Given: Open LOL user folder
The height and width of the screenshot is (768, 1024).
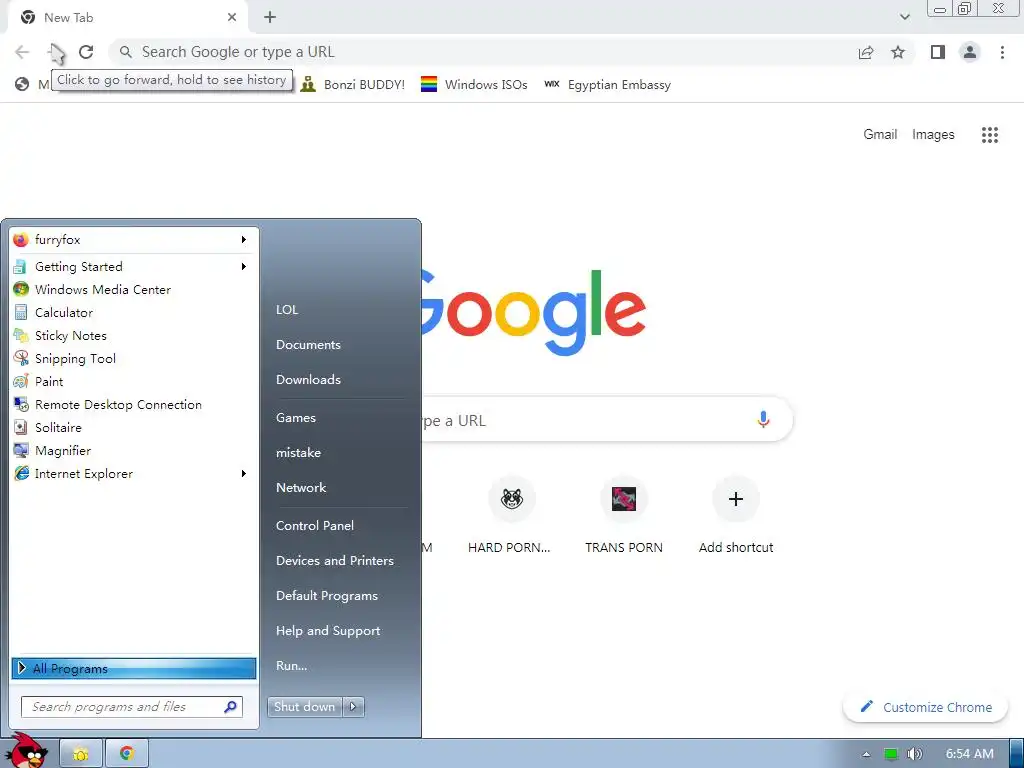Looking at the screenshot, I should [287, 310].
